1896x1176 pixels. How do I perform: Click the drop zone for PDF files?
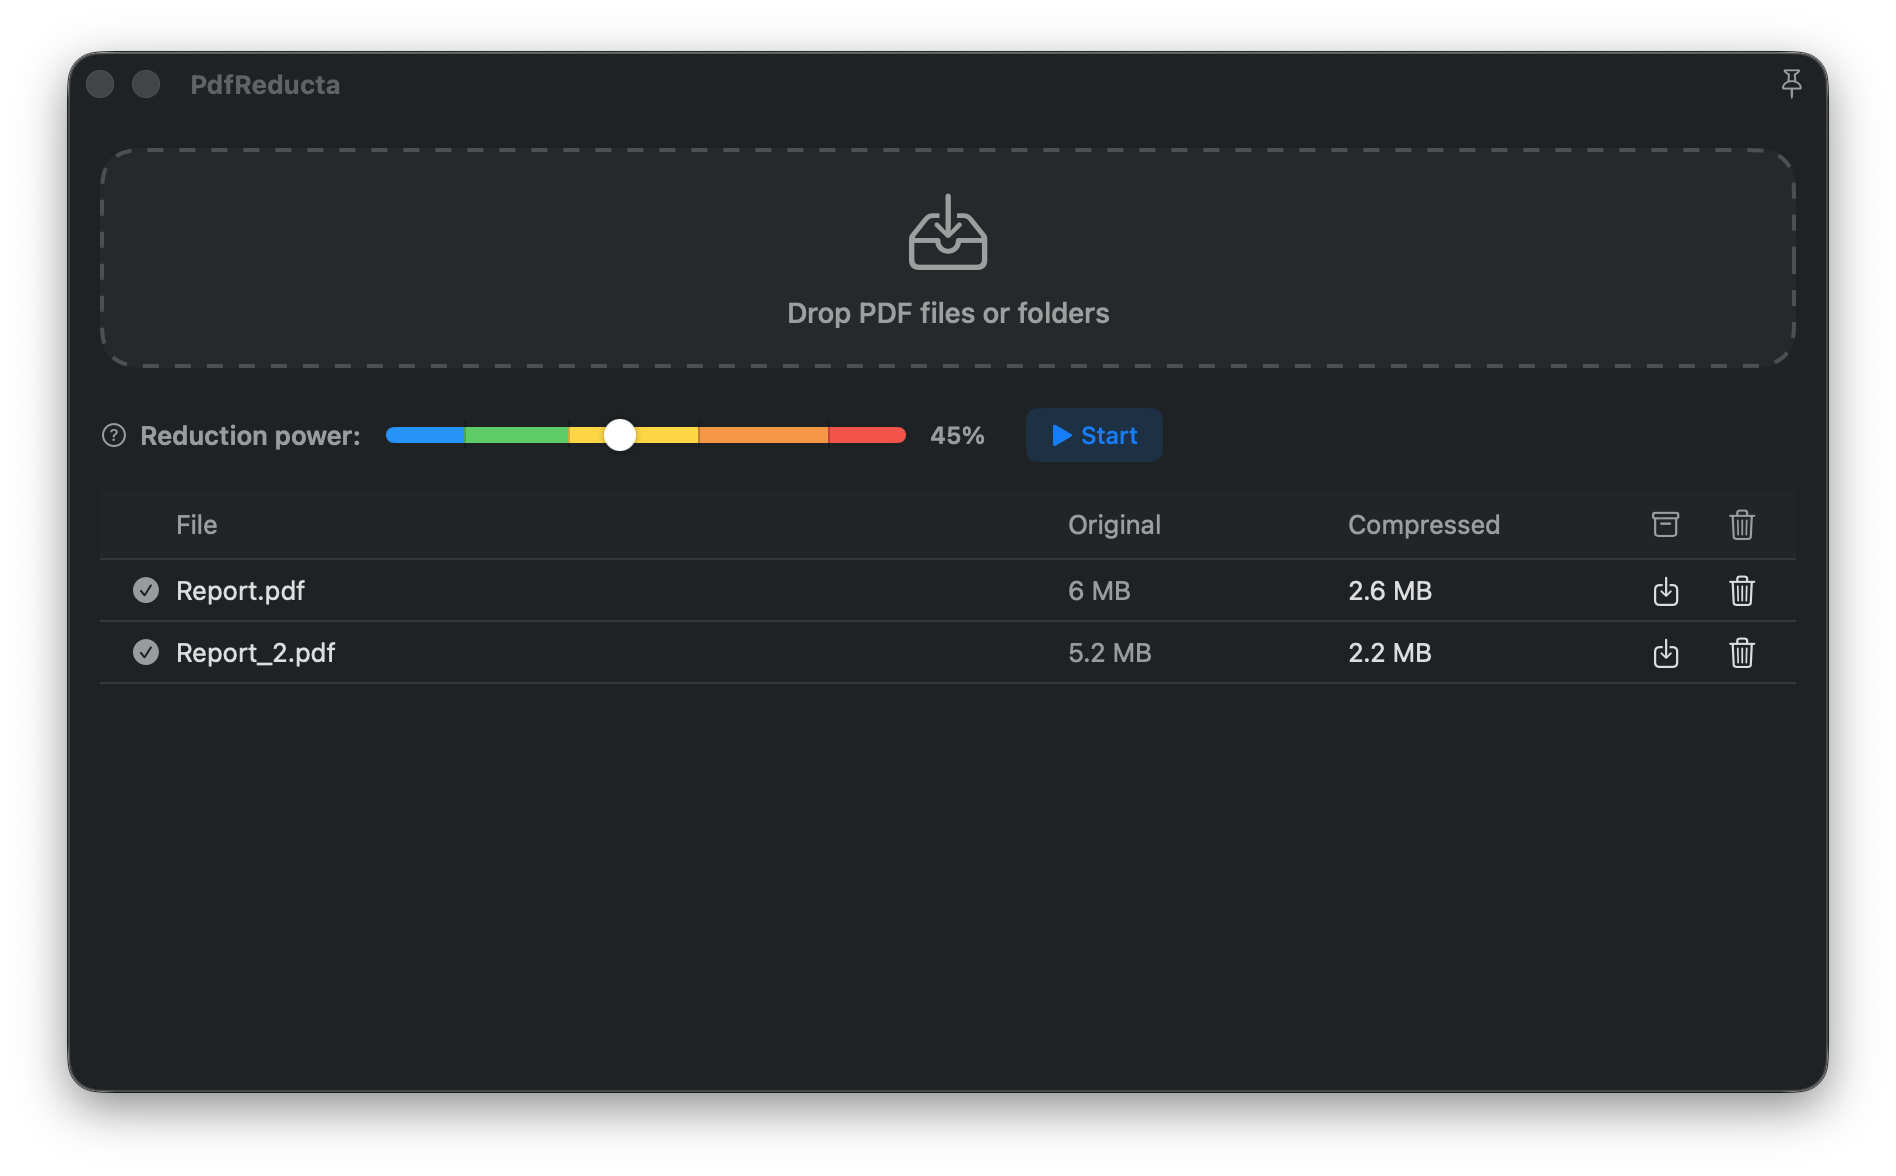click(947, 259)
